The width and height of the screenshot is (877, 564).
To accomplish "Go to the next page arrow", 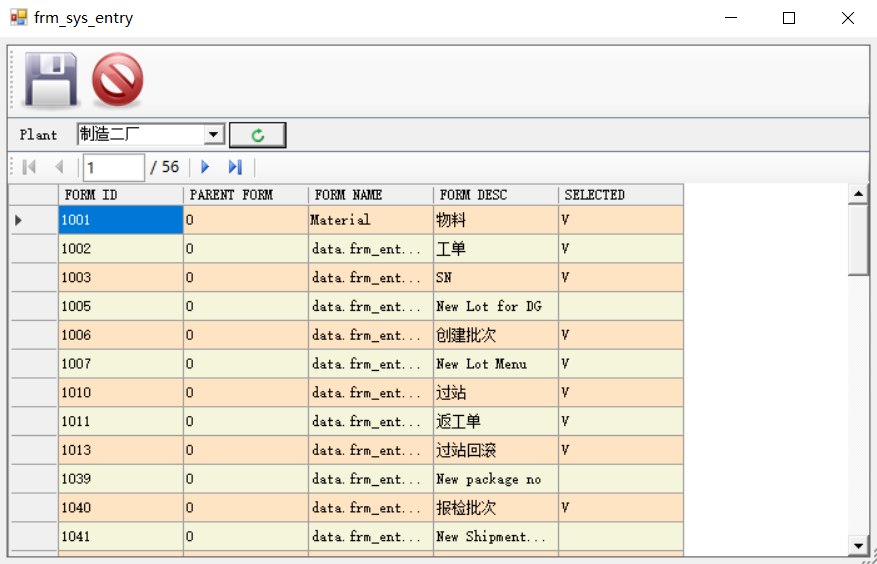I will coord(206,167).
